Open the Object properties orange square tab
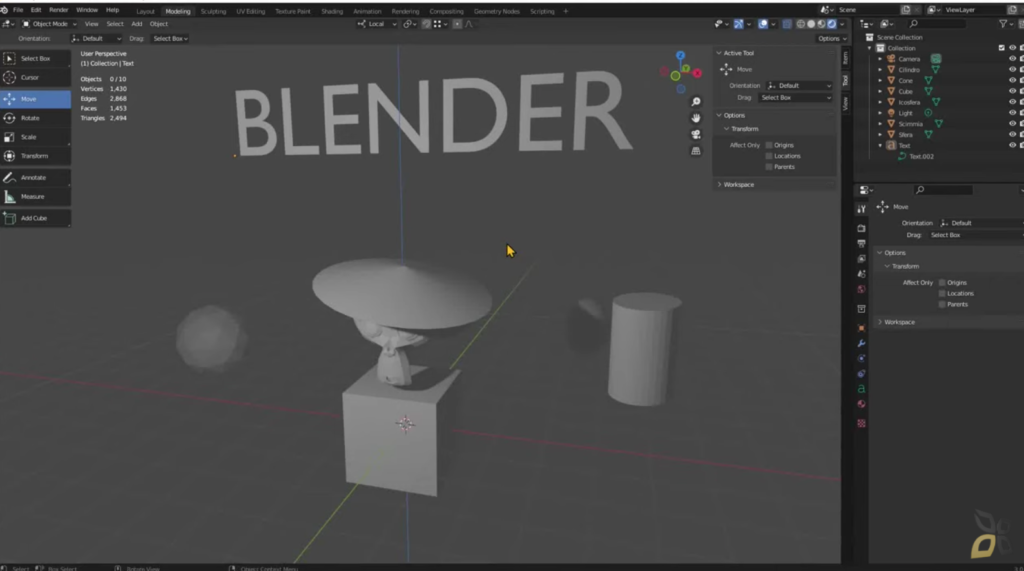1024x571 pixels. [861, 328]
